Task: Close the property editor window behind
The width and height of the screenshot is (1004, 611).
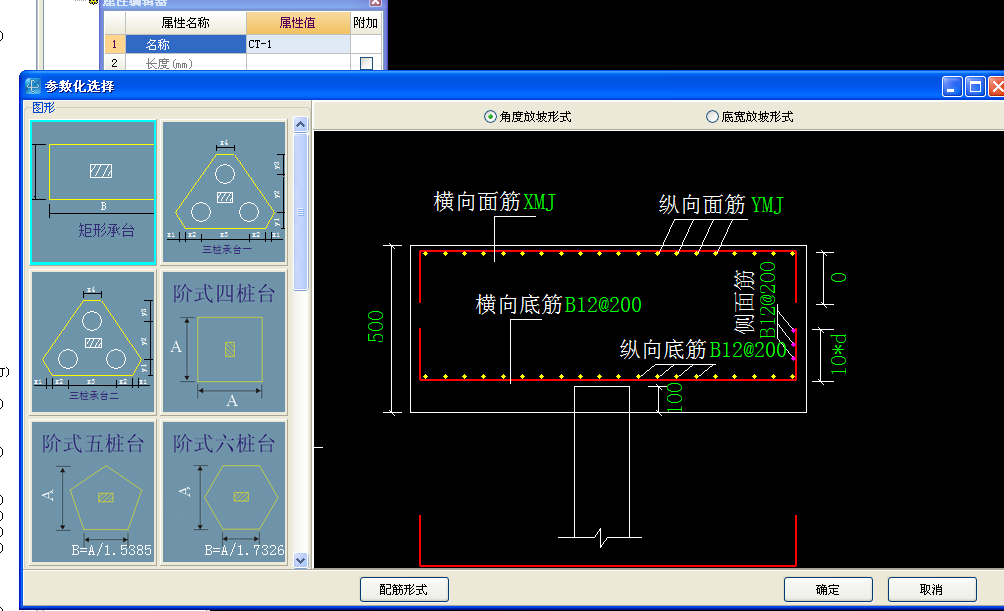Action: point(376,3)
